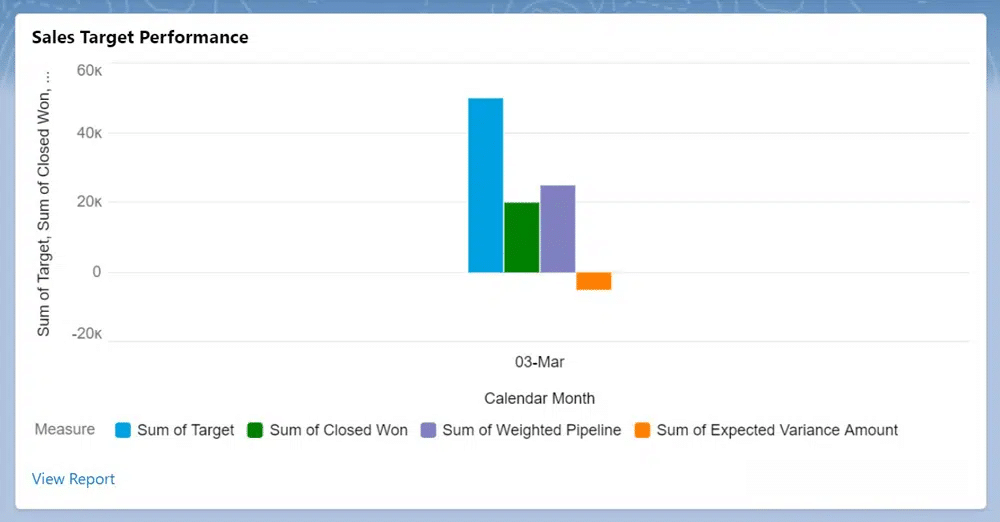Click the -20k y-axis tick label
This screenshot has height=522, width=1000.
point(86,334)
